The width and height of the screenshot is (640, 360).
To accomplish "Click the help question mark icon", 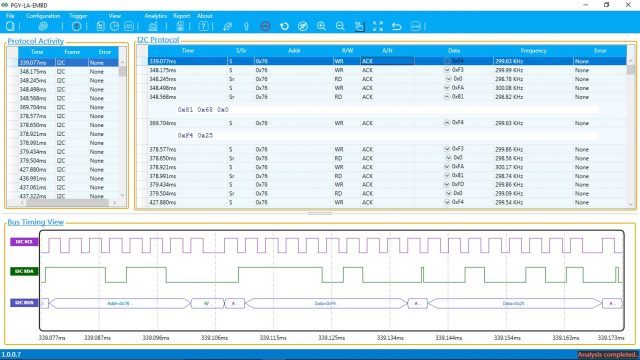I will coord(203,27).
